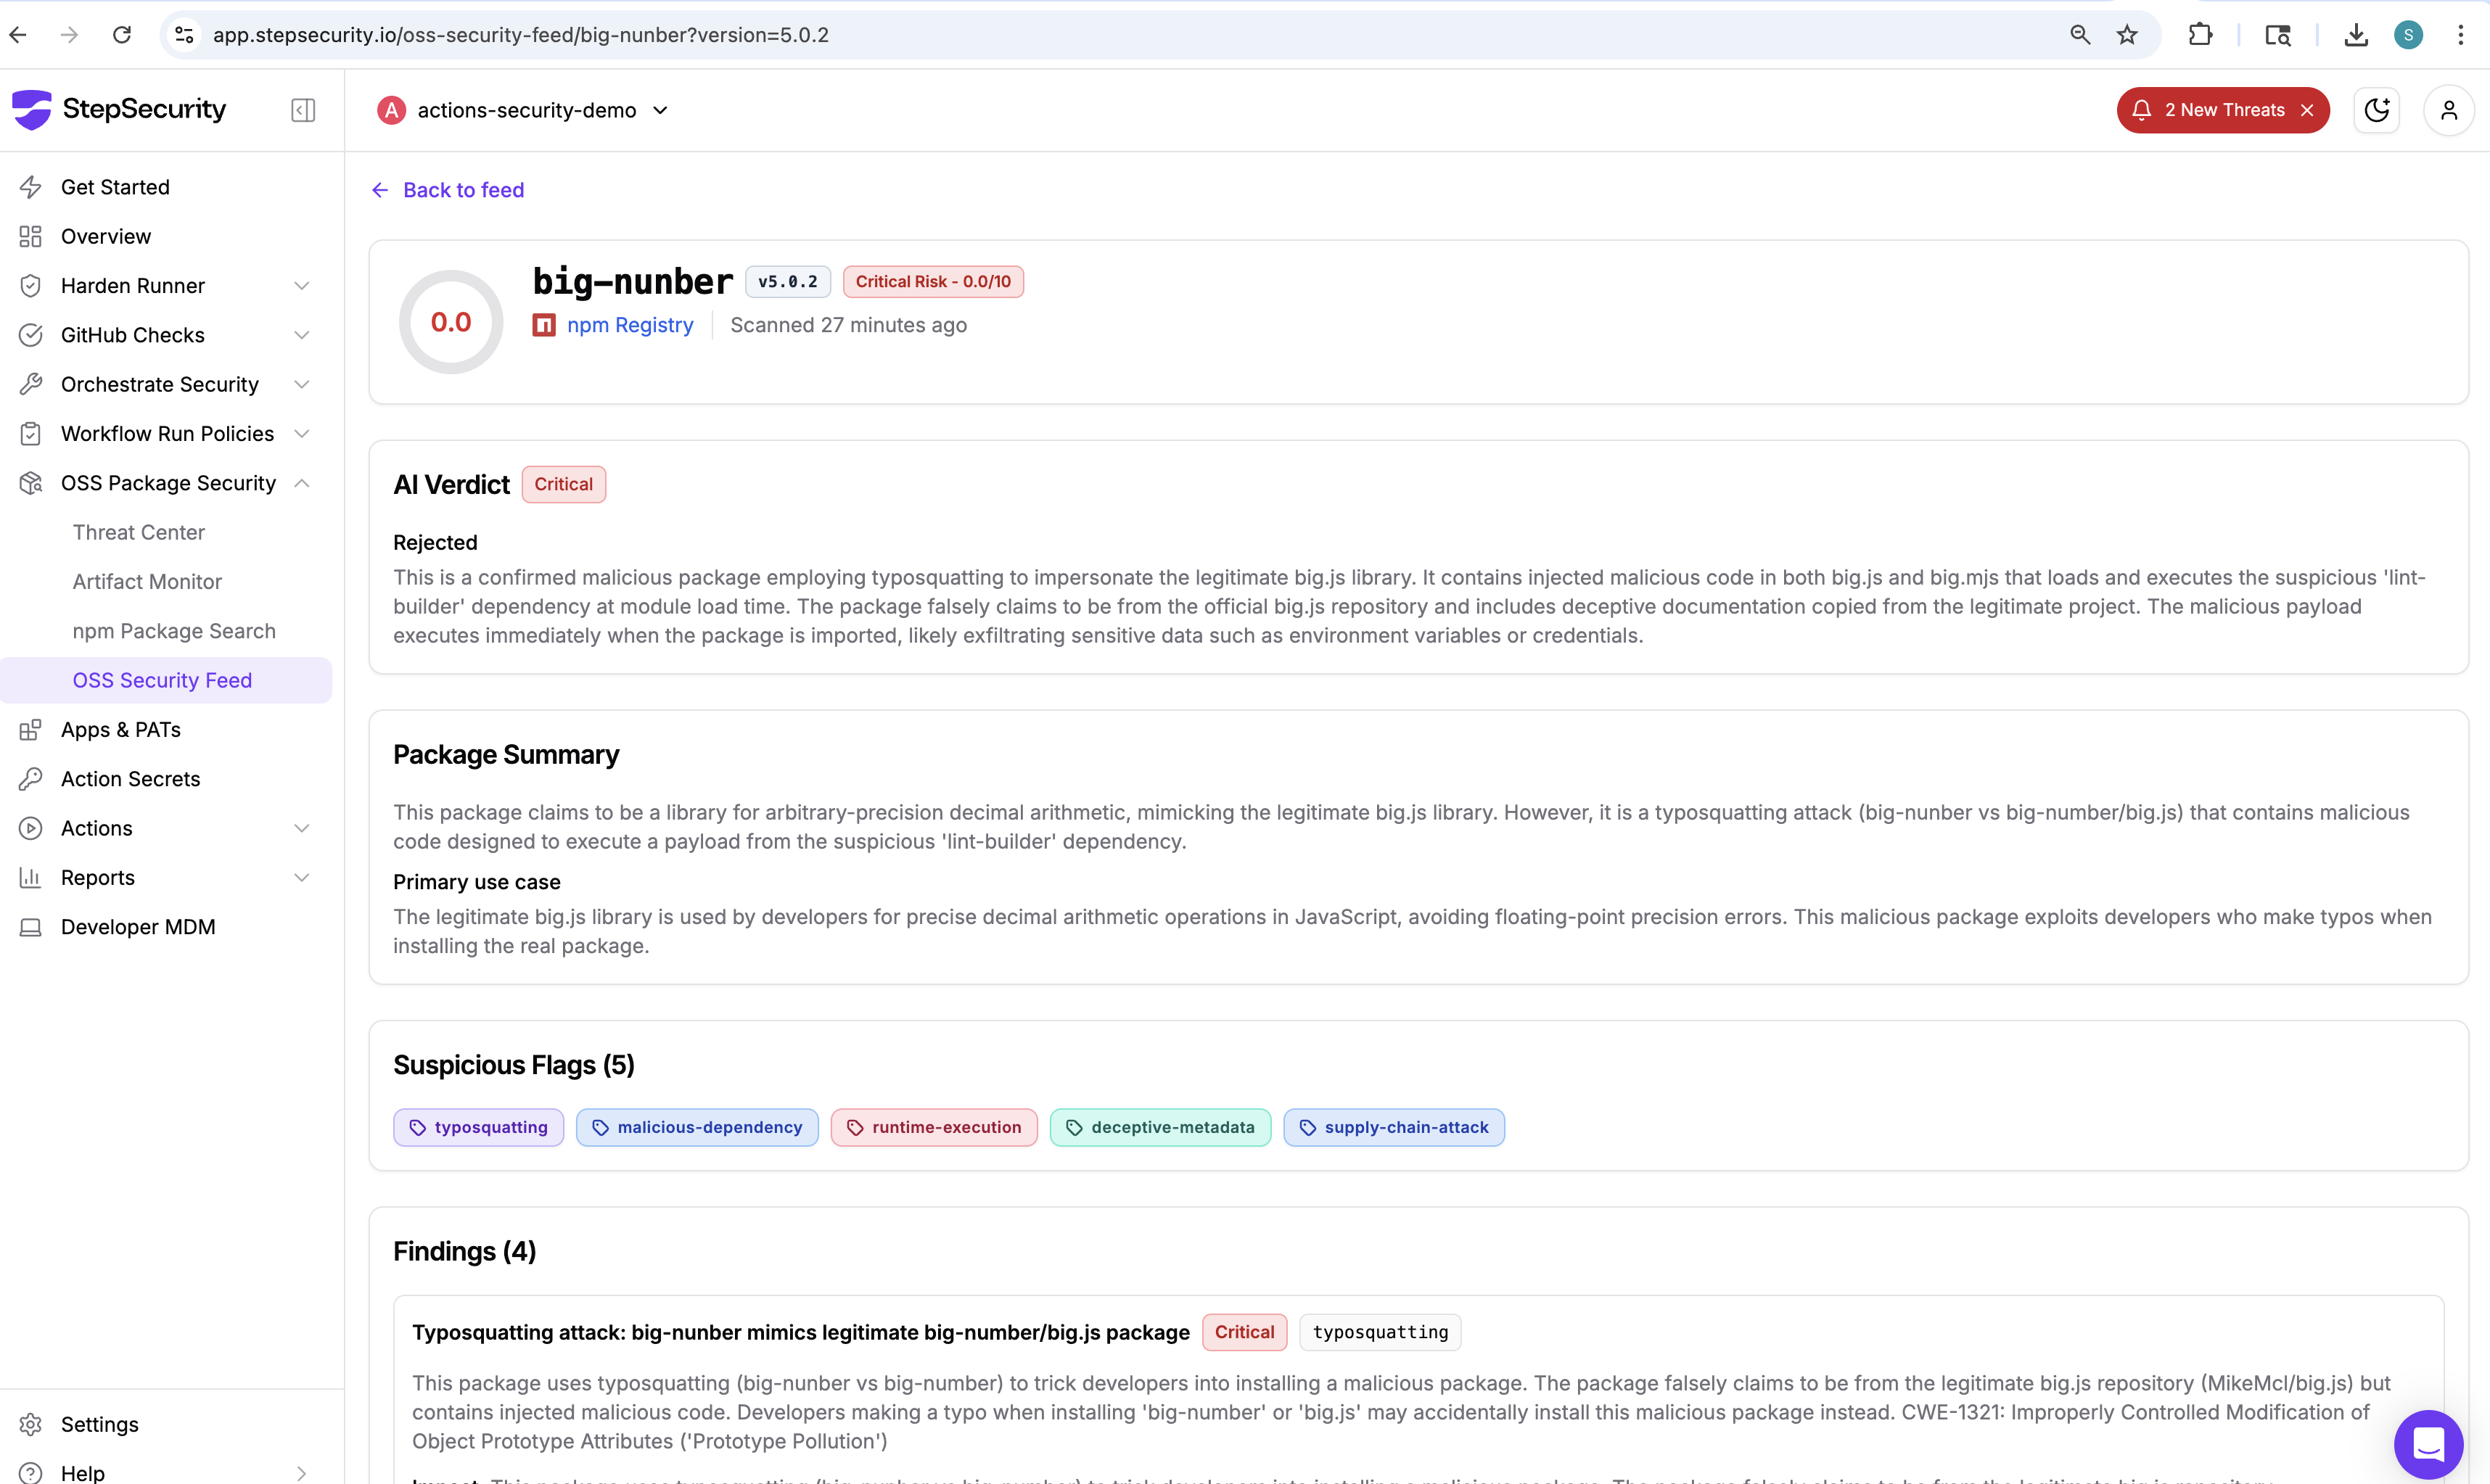Open the npm Registry link
Viewport: 2490px width, 1484px height.
629,325
